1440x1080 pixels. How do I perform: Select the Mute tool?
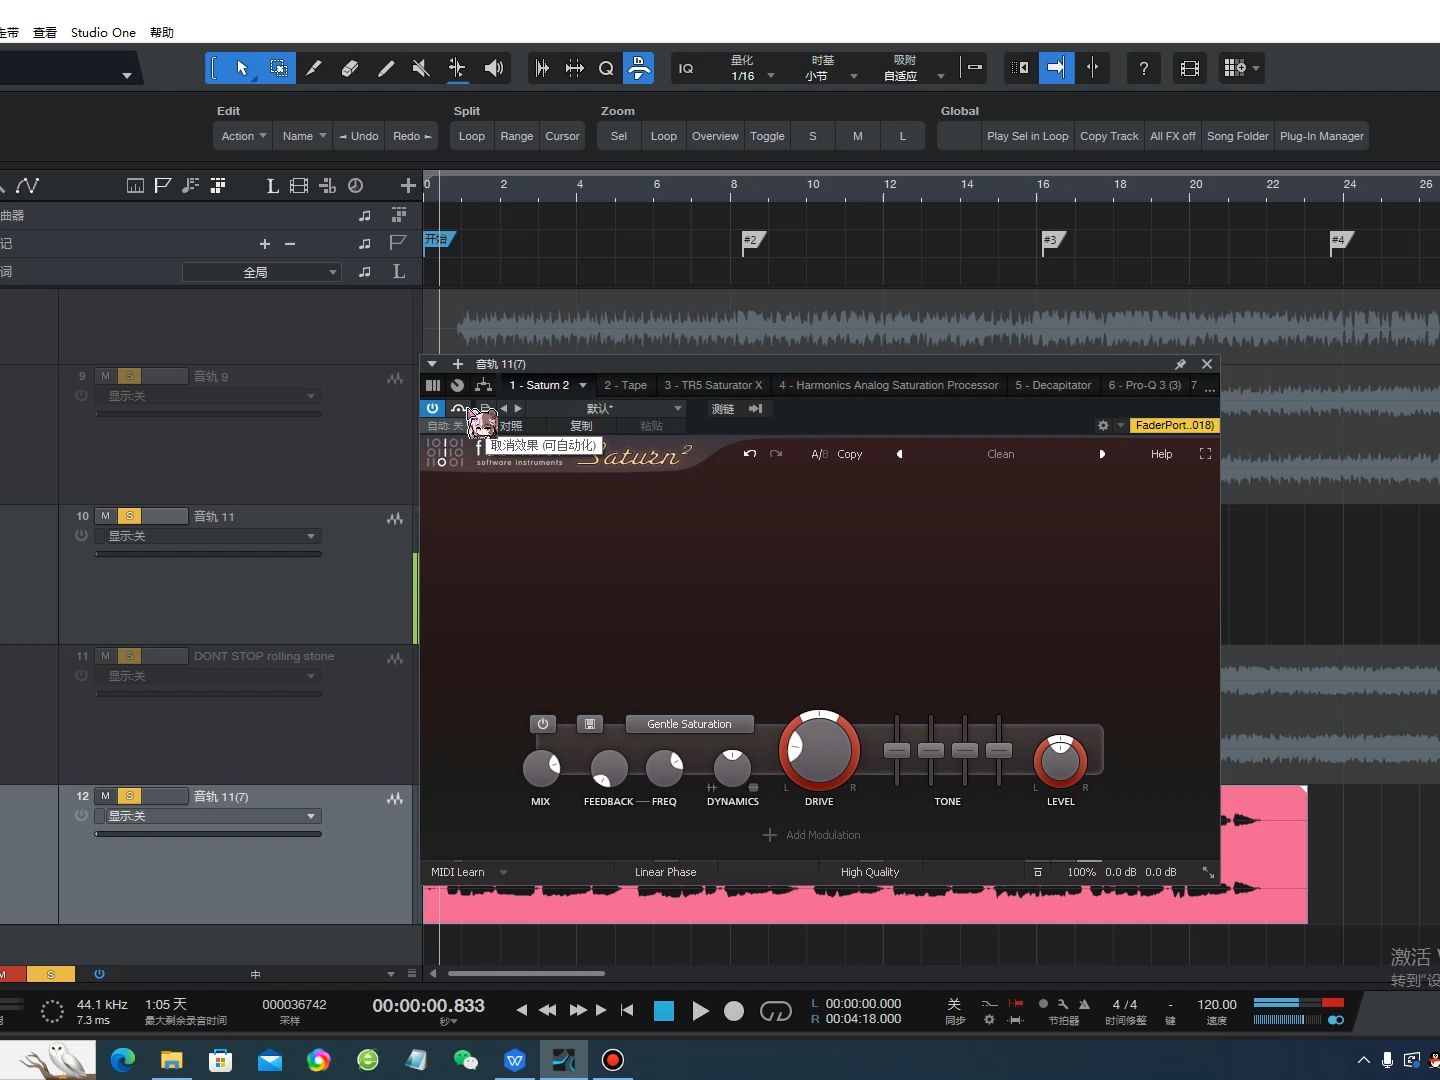421,68
